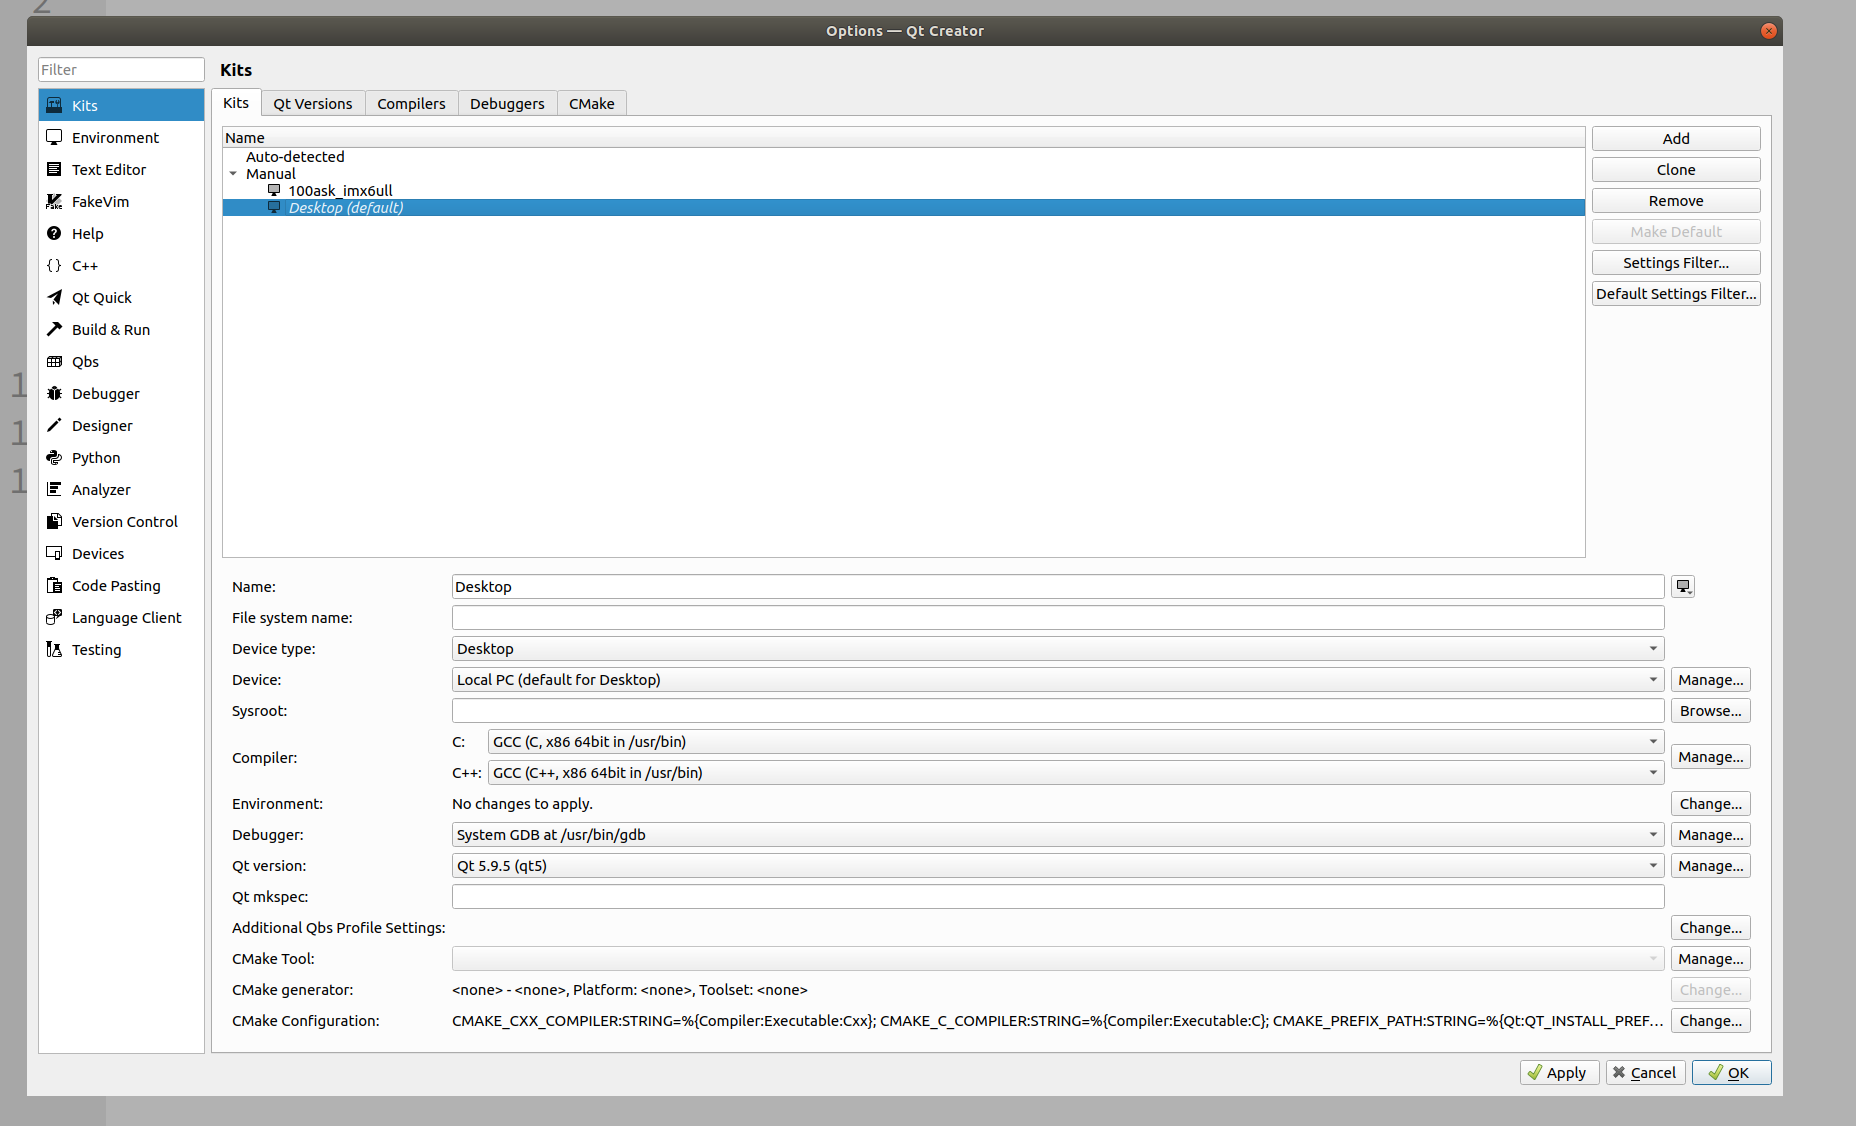Click the Qt mkspec input field
This screenshot has height=1126, width=1856.
coord(1058,897)
